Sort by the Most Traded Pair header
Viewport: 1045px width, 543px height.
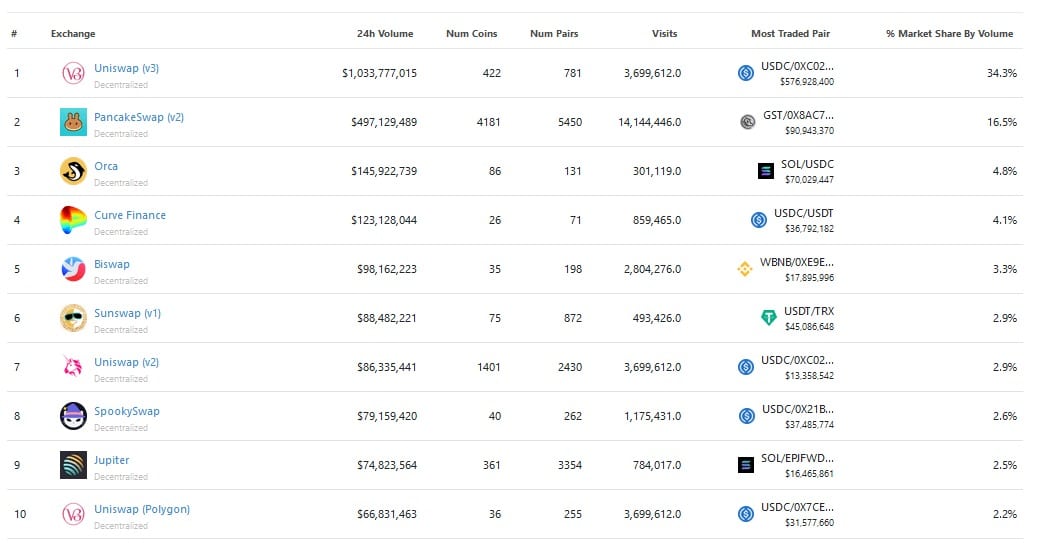click(790, 33)
